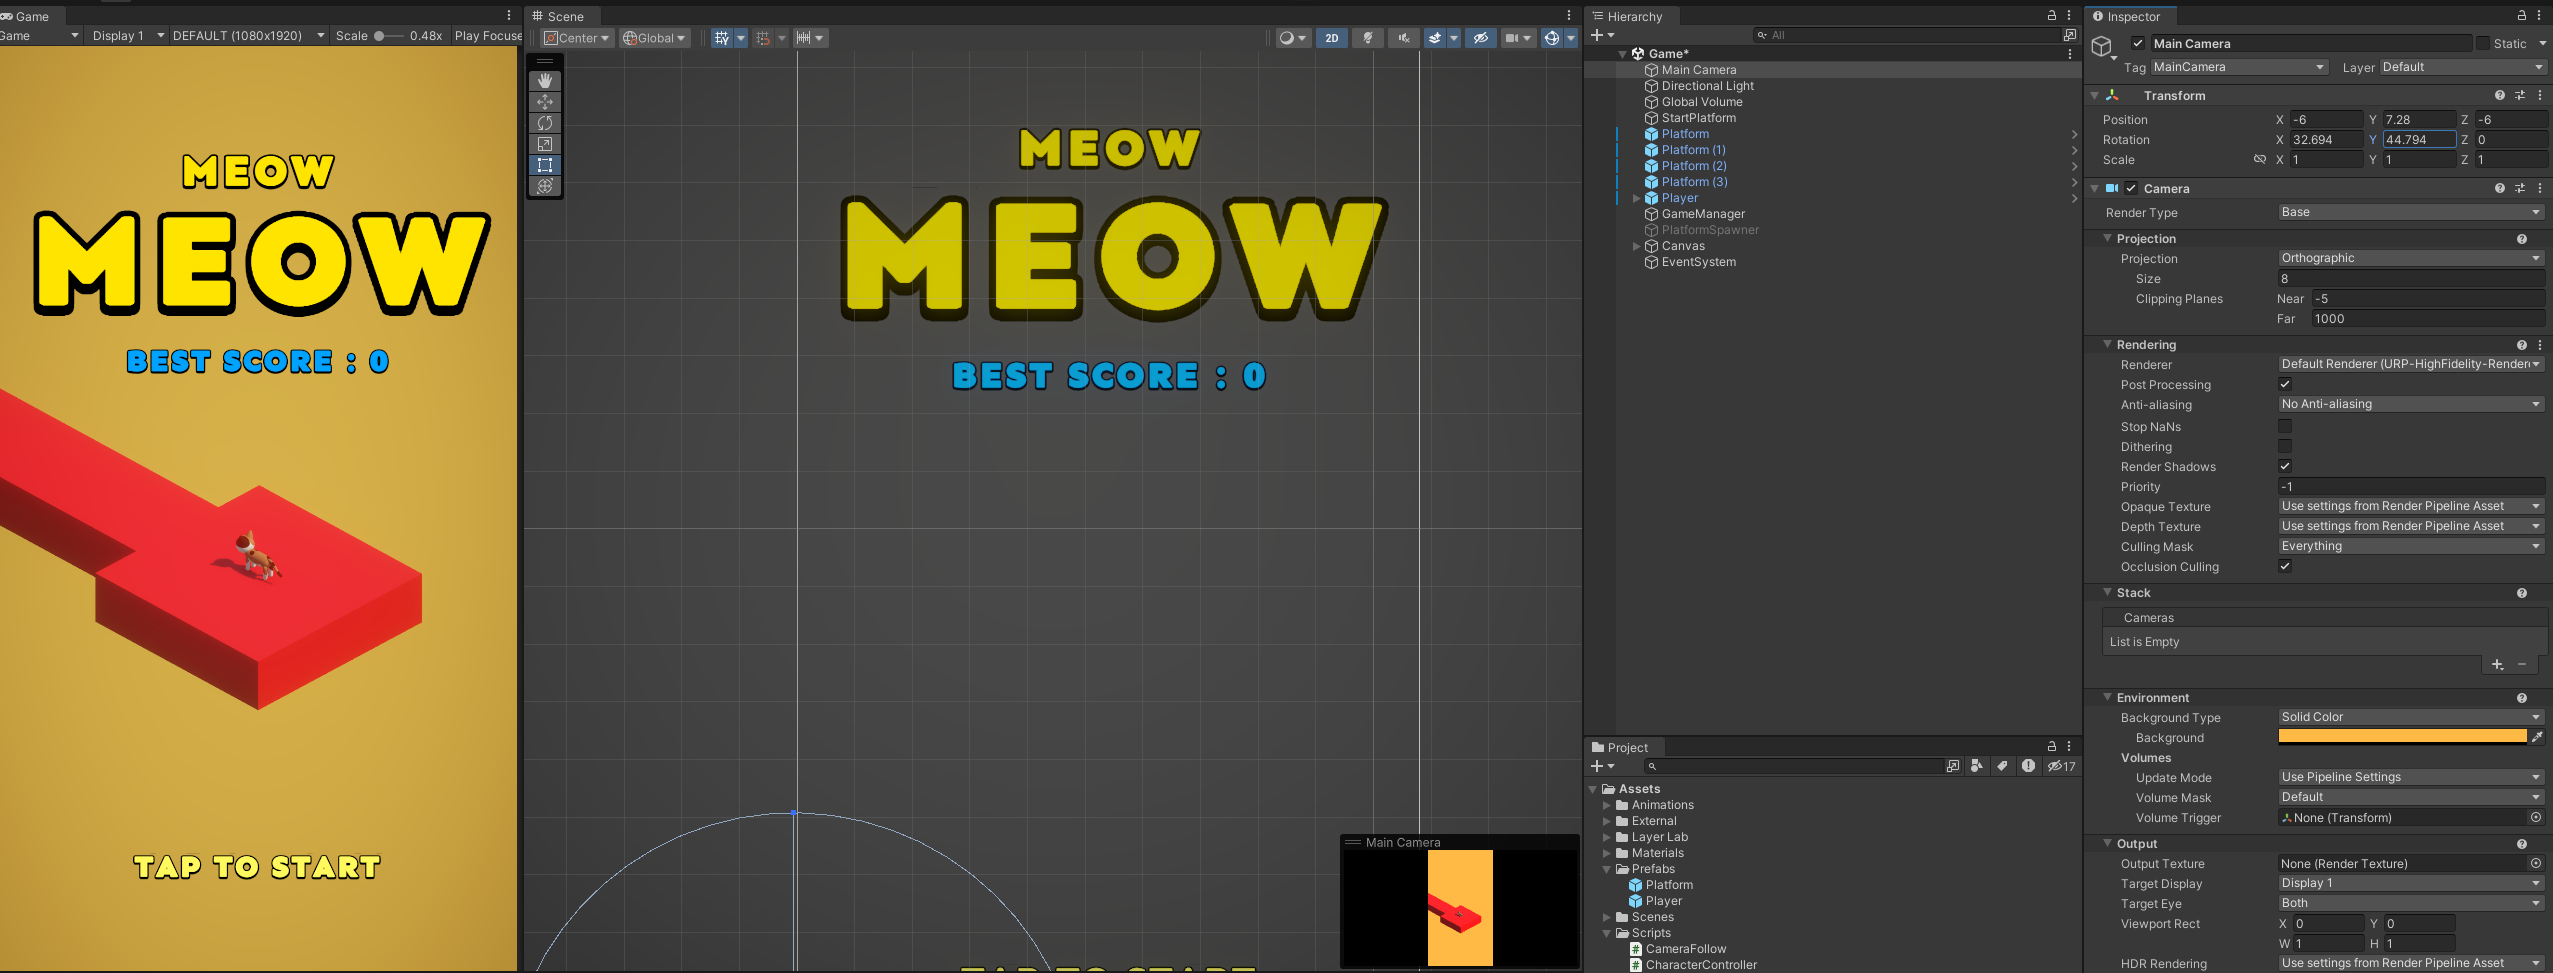Expand the Canvas object in Hierarchy
The height and width of the screenshot is (973, 2553).
pyautogui.click(x=1637, y=246)
